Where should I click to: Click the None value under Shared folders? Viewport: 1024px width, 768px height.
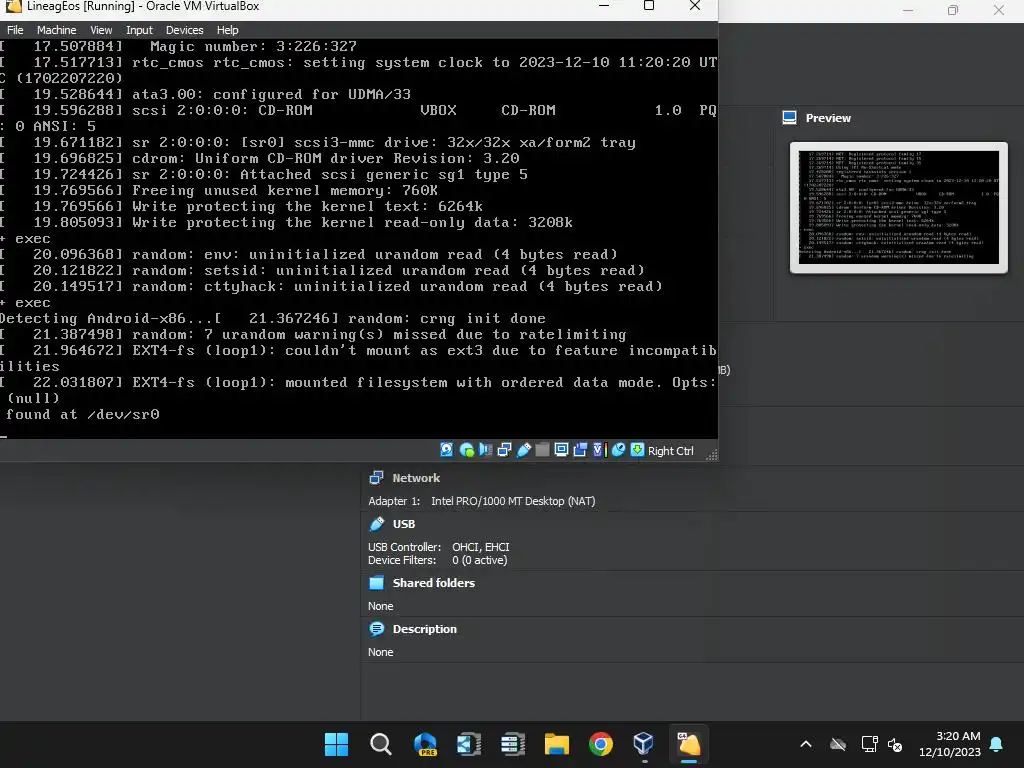[x=381, y=606]
